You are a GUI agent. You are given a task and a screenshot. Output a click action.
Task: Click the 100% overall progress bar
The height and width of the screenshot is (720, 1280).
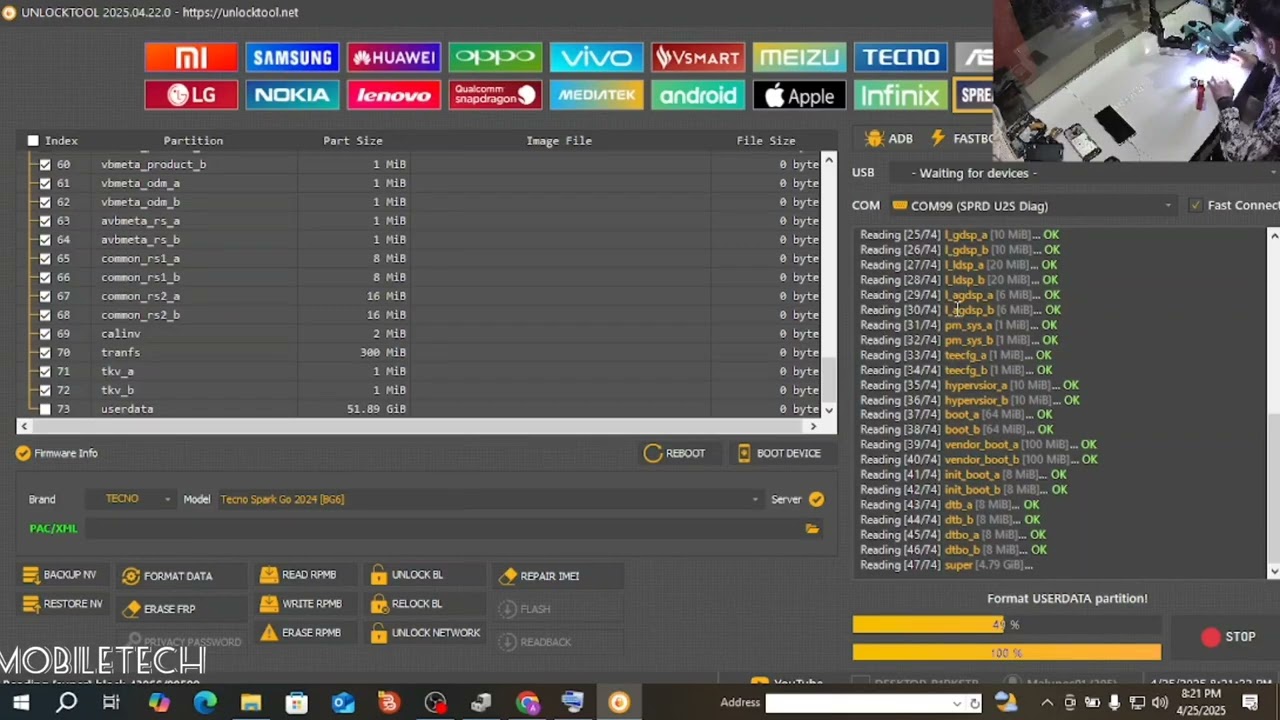pyautogui.click(x=1007, y=653)
